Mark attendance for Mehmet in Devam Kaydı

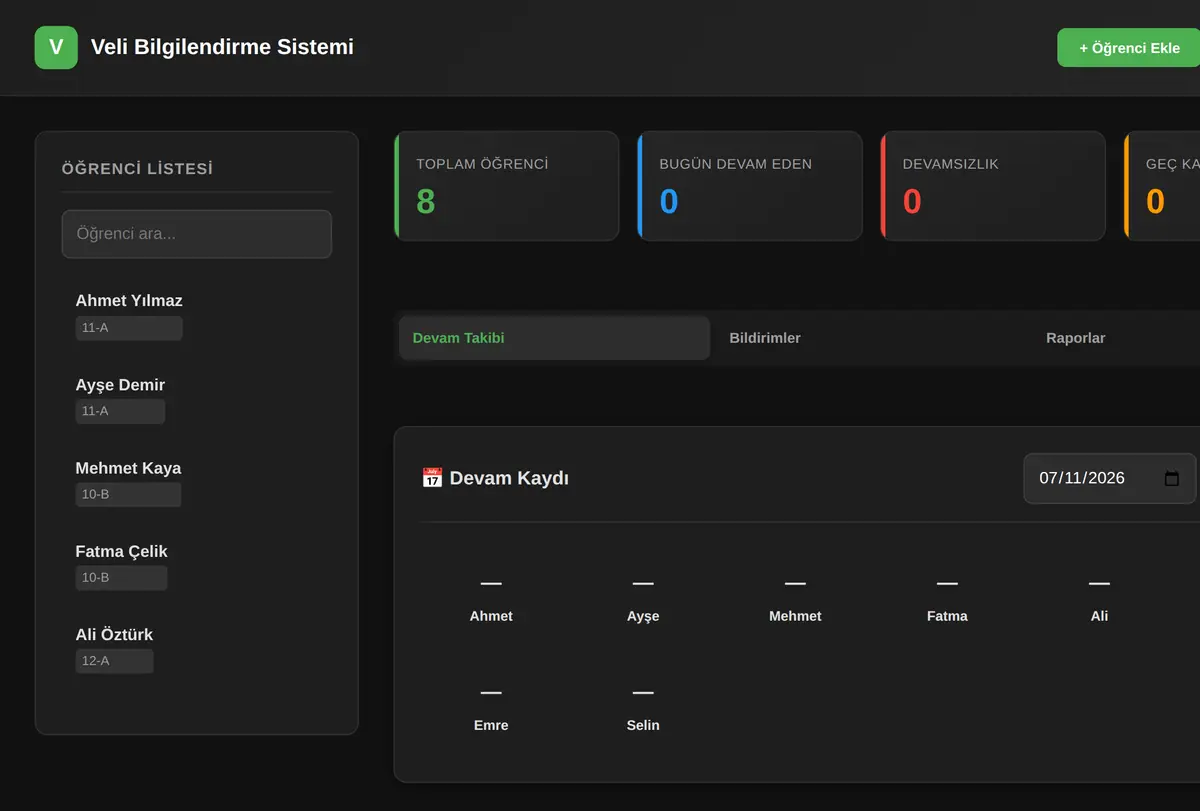(x=795, y=598)
